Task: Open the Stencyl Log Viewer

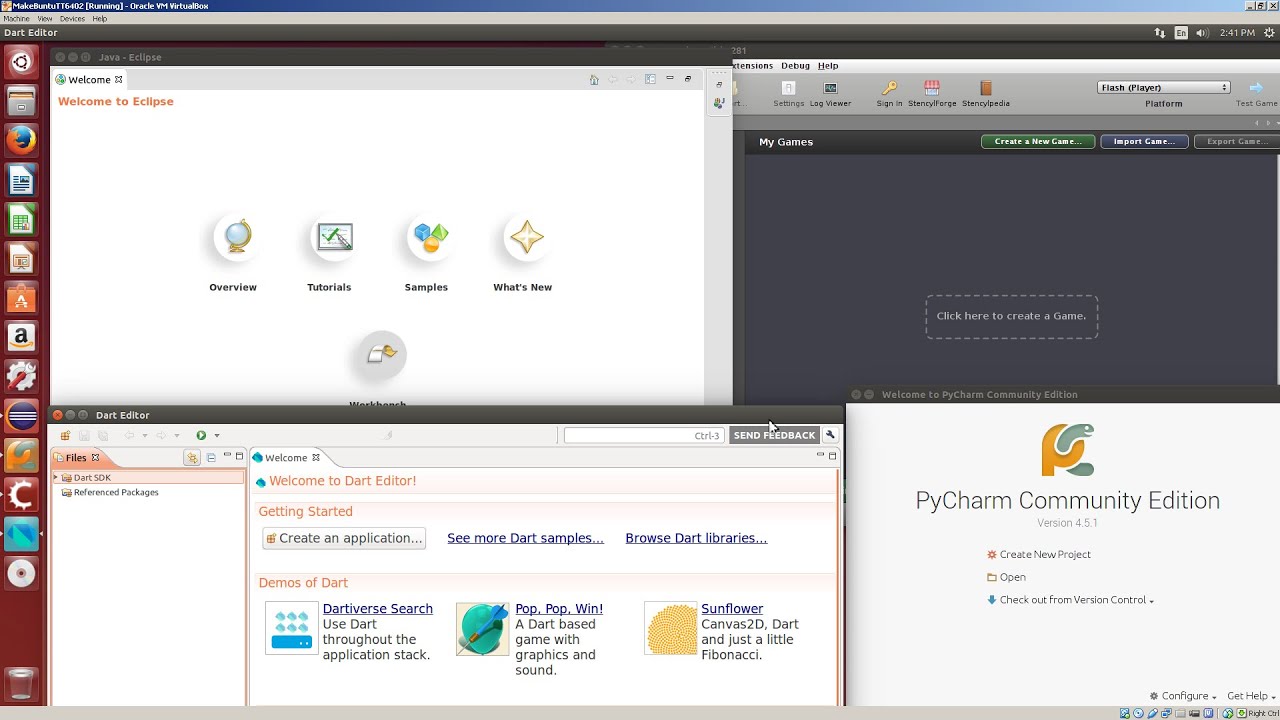Action: coord(830,88)
